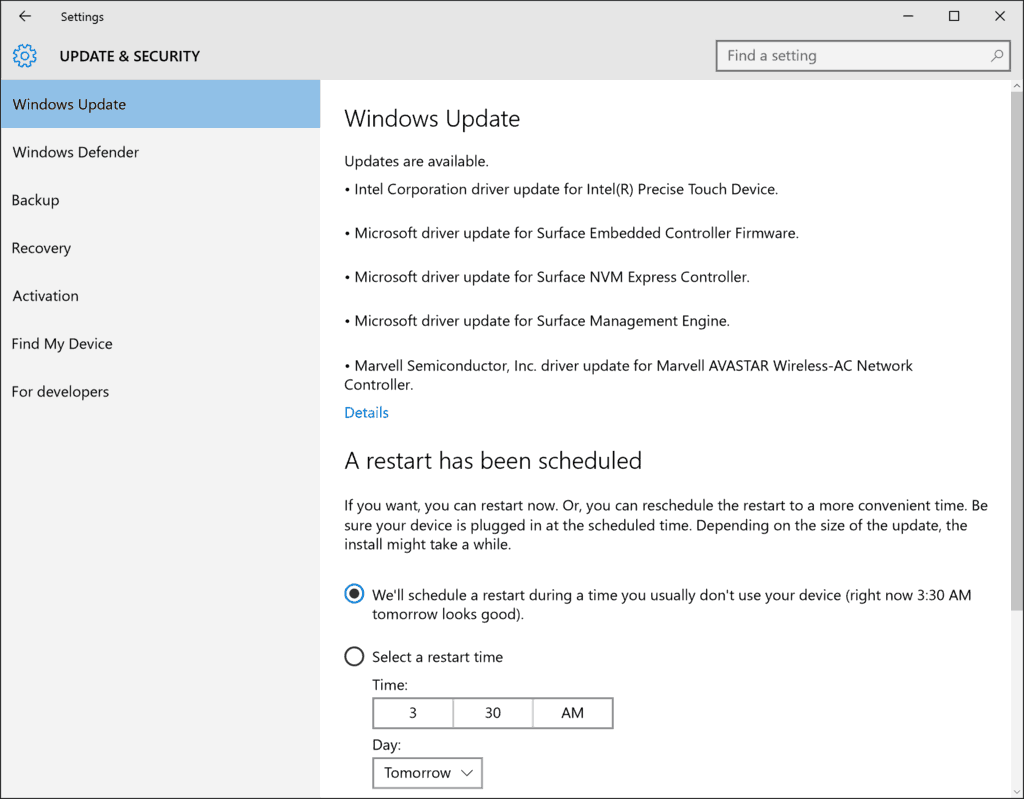Viewport: 1024px width, 799px height.
Task: Open the Day dropdown showing Tomorrow
Action: click(x=428, y=773)
